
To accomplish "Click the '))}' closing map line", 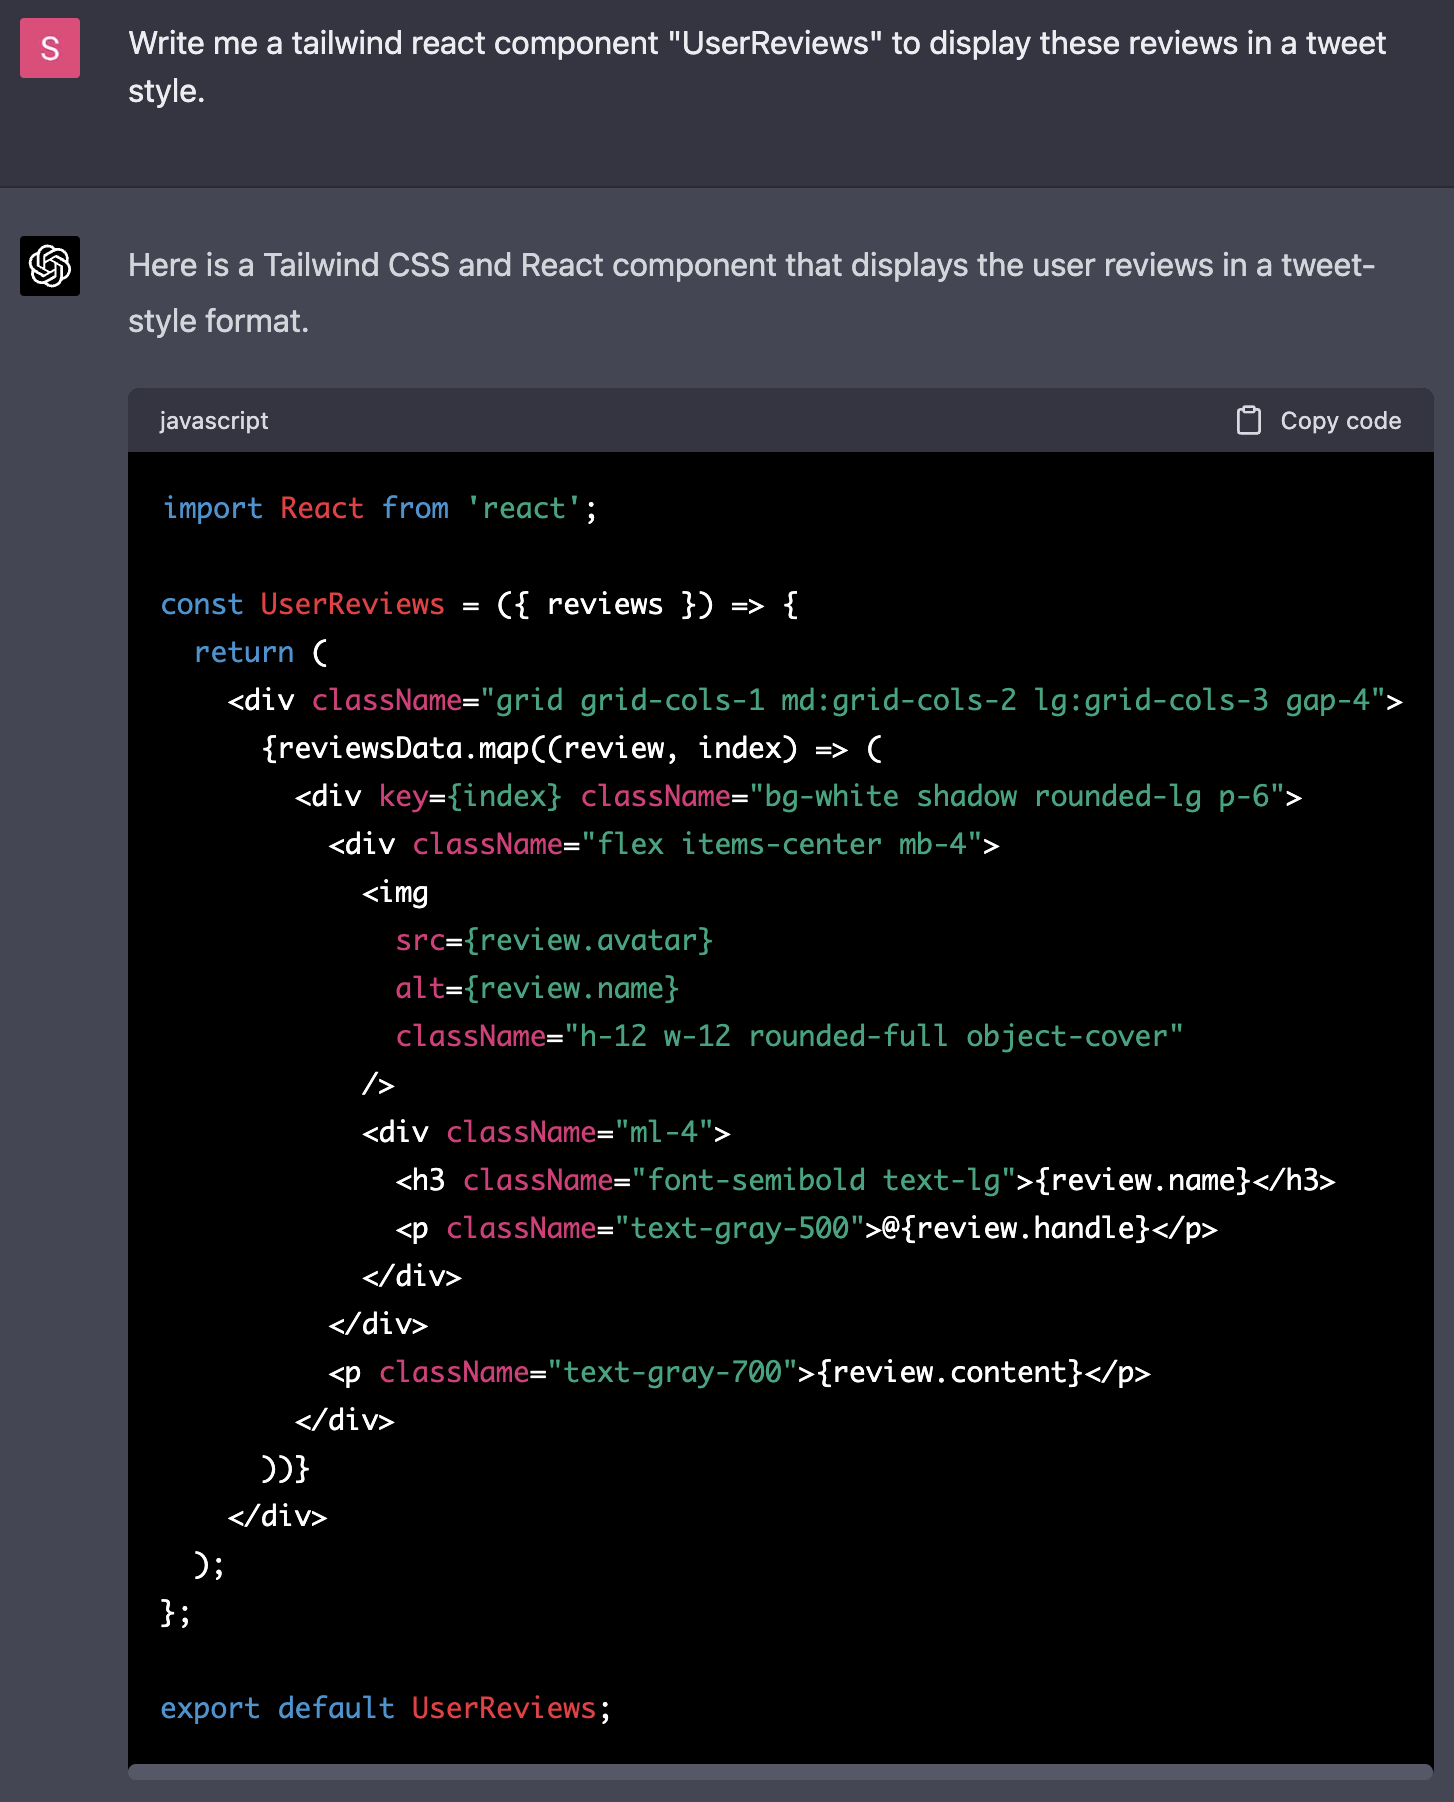I will pos(286,1468).
